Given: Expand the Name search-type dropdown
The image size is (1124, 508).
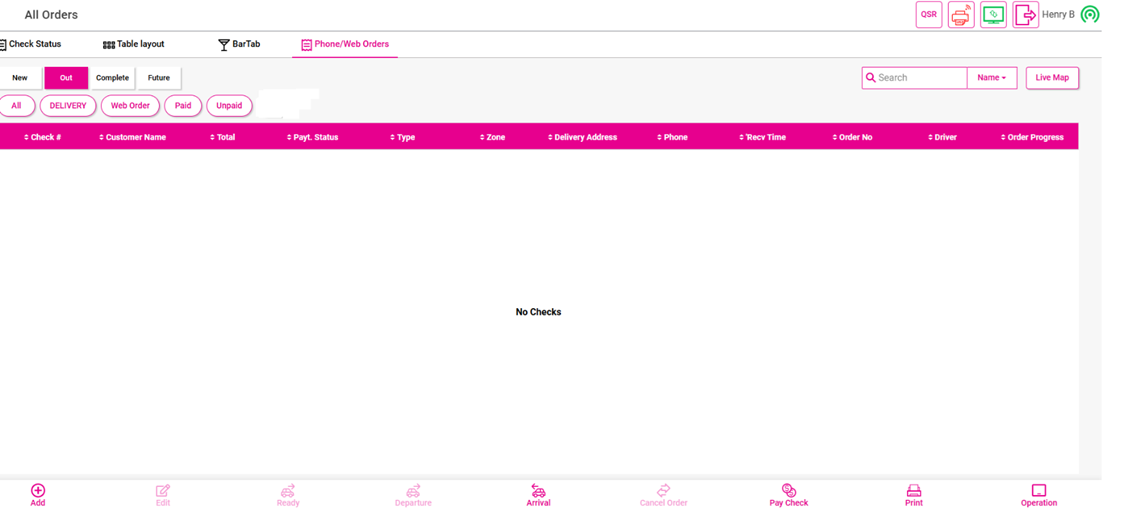Looking at the screenshot, I should 991,78.
